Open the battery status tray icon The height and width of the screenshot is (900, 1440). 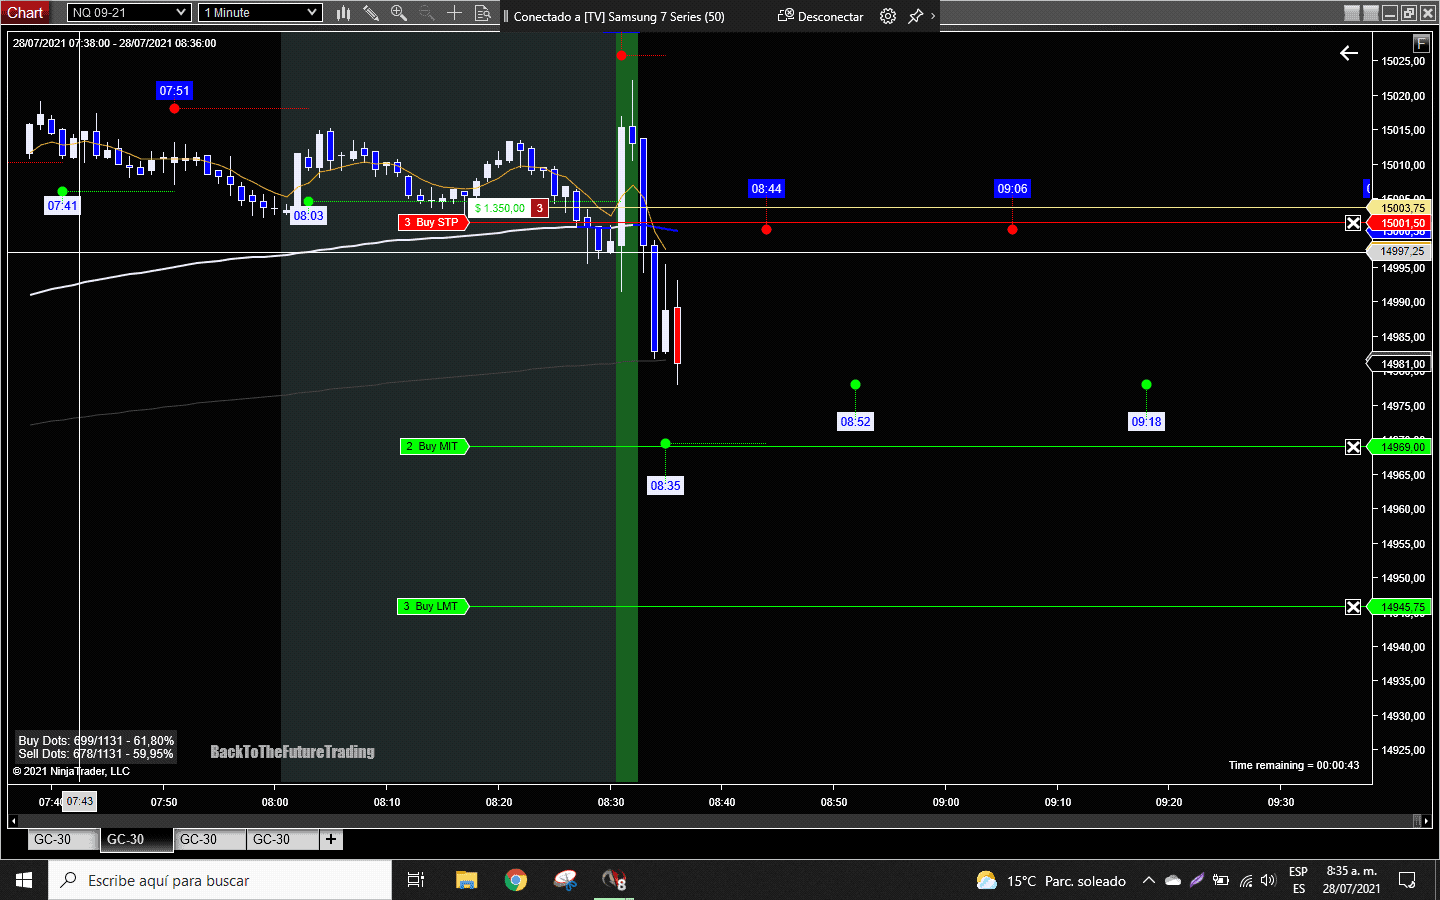1221,880
